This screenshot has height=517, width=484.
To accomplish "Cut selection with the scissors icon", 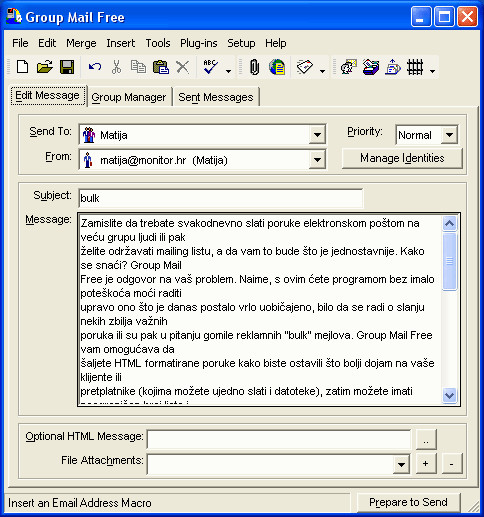I will (116, 67).
